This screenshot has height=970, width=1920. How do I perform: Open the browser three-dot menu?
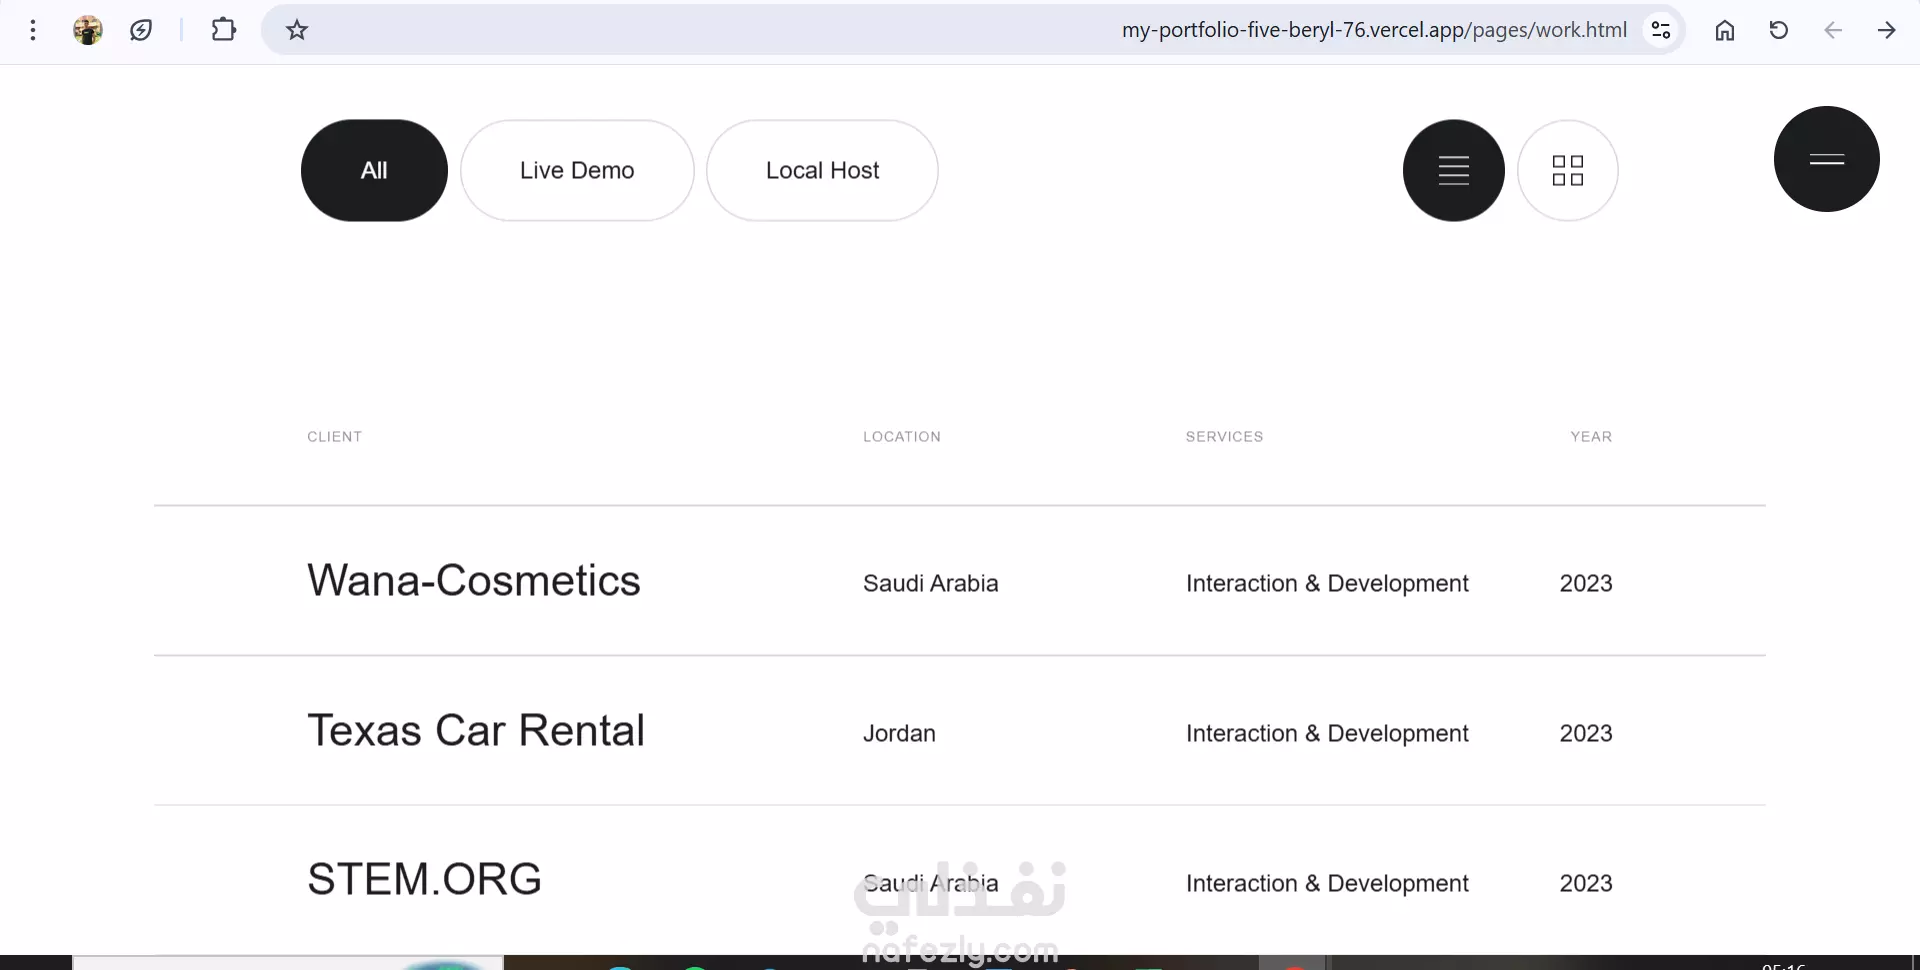(x=33, y=30)
